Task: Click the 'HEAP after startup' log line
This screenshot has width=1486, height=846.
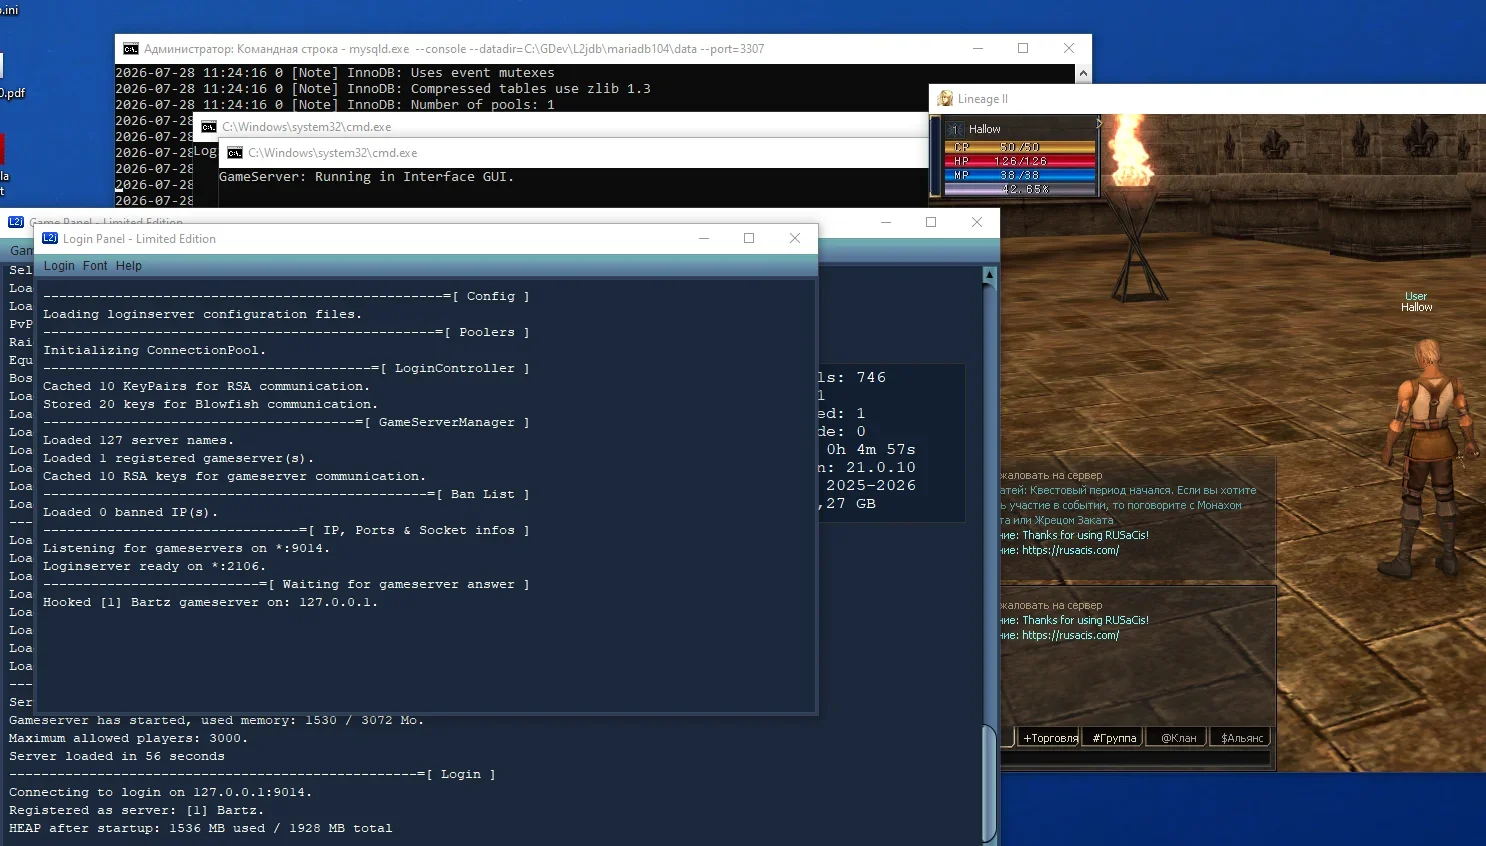Action: (x=201, y=829)
